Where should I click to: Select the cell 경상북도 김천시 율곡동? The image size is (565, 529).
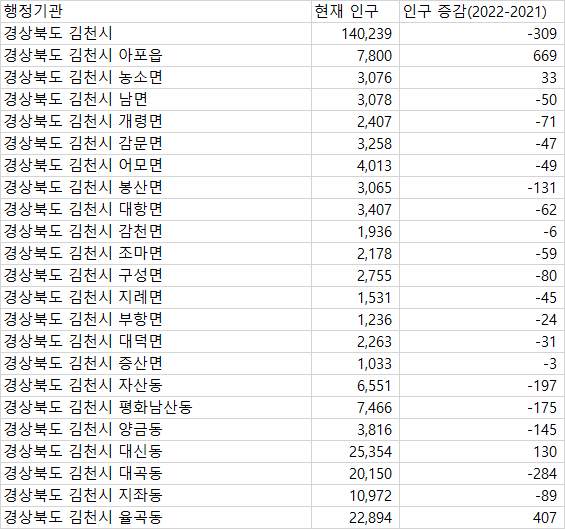point(156,517)
